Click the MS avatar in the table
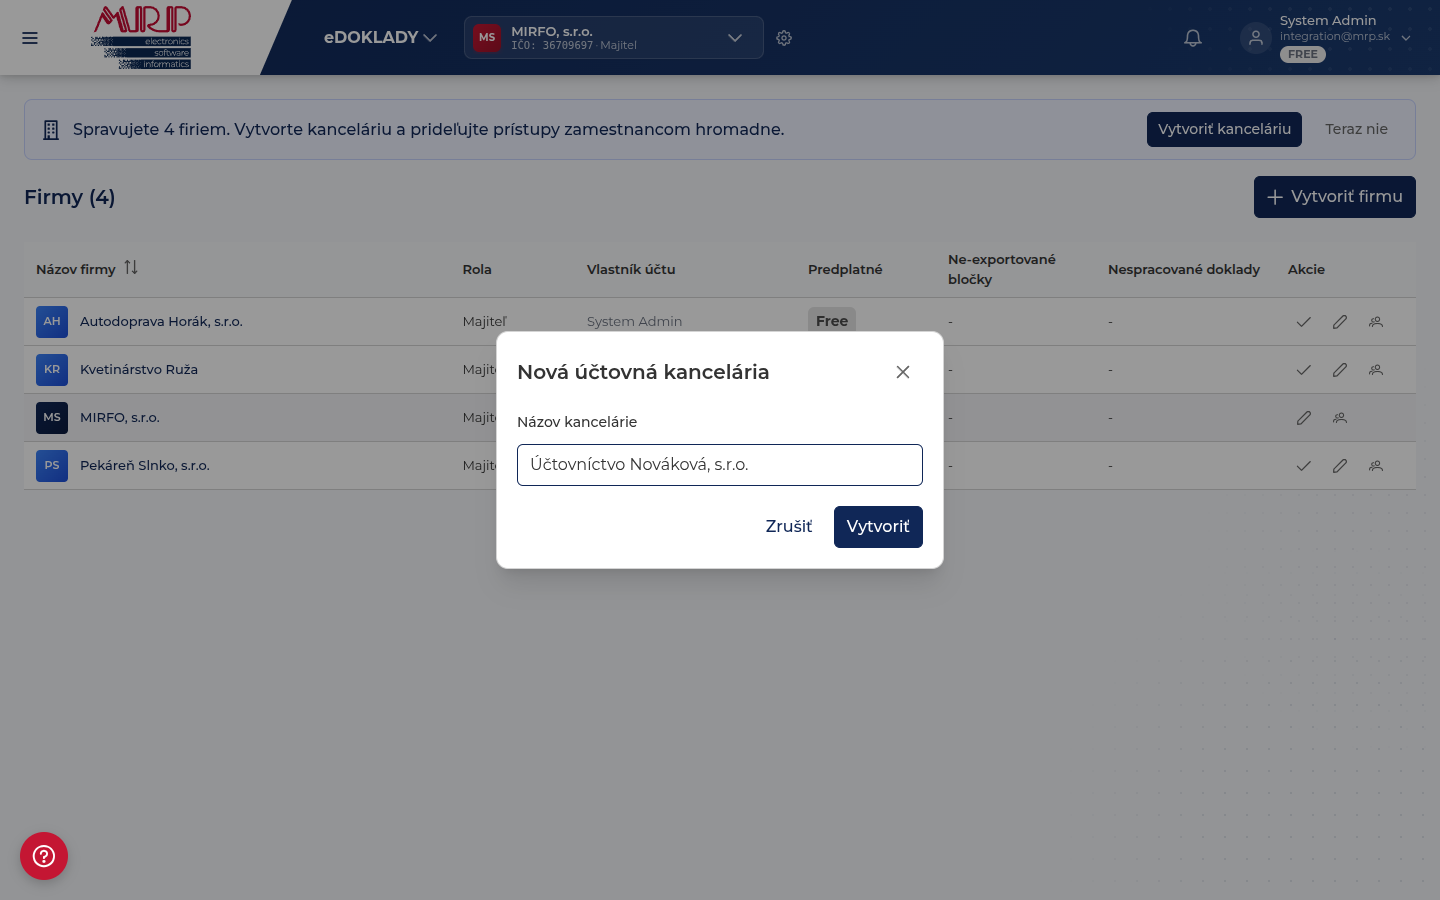Screen dimensions: 1440x900 (x=52, y=418)
